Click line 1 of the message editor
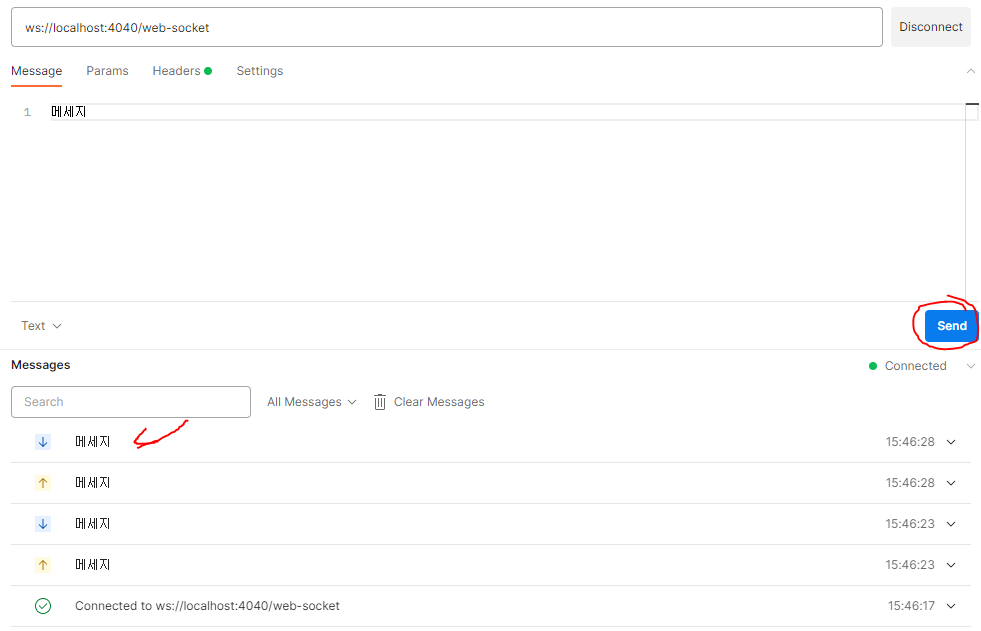Viewport: 981px width, 631px height. pos(507,112)
